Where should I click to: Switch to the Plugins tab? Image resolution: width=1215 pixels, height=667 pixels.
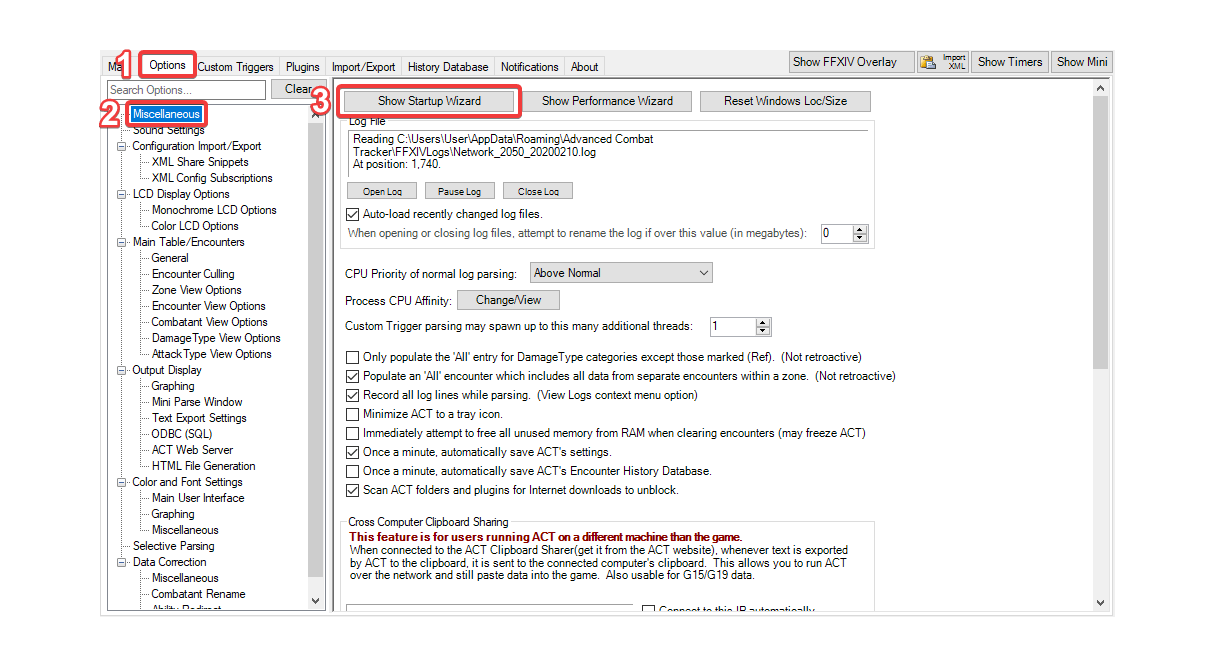coord(302,66)
